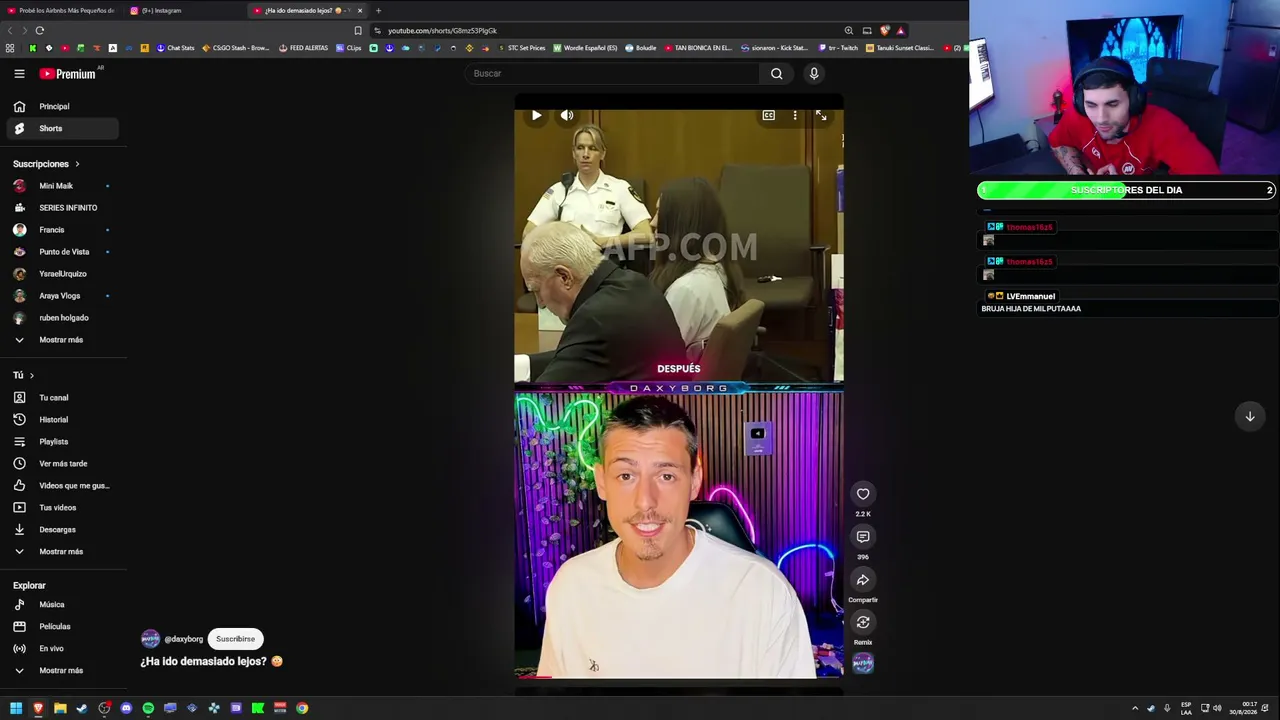This screenshot has width=1280, height=720.
Task: Click the search magnifier button
Action: tap(776, 73)
